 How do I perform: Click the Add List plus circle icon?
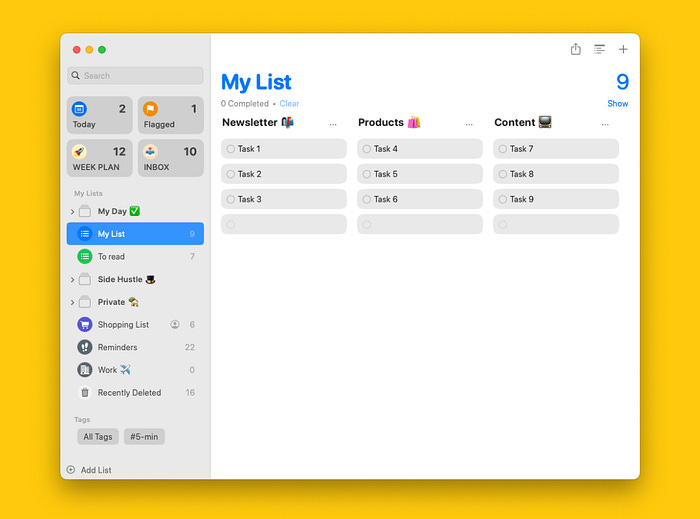coord(71,469)
